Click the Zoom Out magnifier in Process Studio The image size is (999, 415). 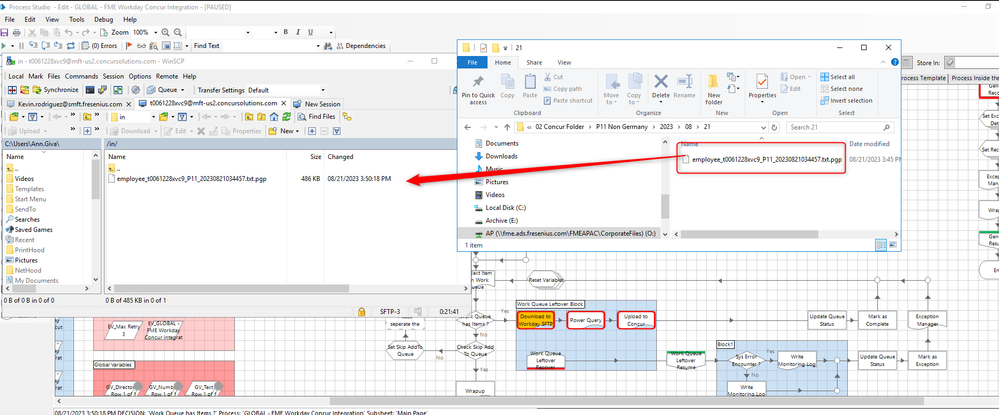(178, 33)
